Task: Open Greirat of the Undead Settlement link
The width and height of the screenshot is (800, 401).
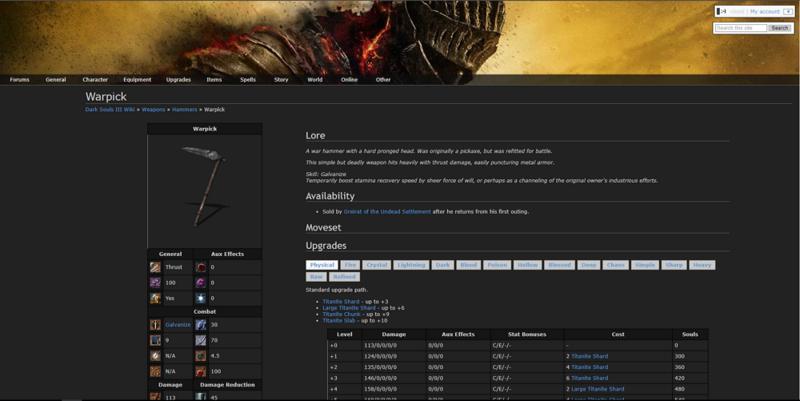Action: (387, 211)
